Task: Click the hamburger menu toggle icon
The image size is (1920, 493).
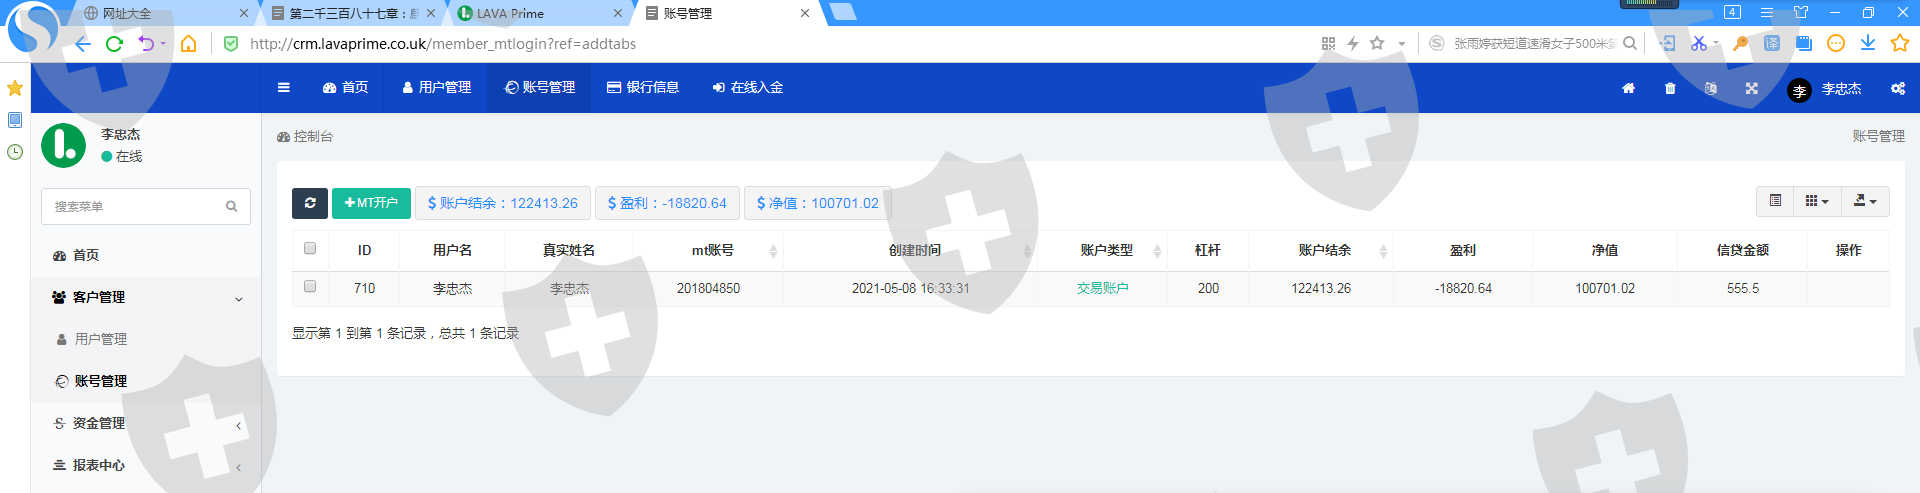Action: coord(284,88)
